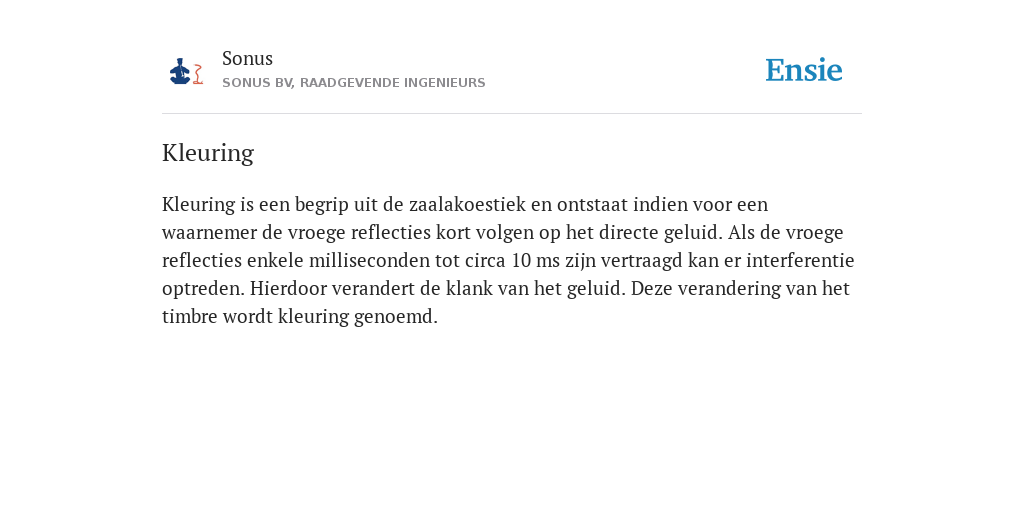Select the Sonus BV, Raadgevende Ingenieurs subtitle
1024x512 pixels.
coord(353,83)
